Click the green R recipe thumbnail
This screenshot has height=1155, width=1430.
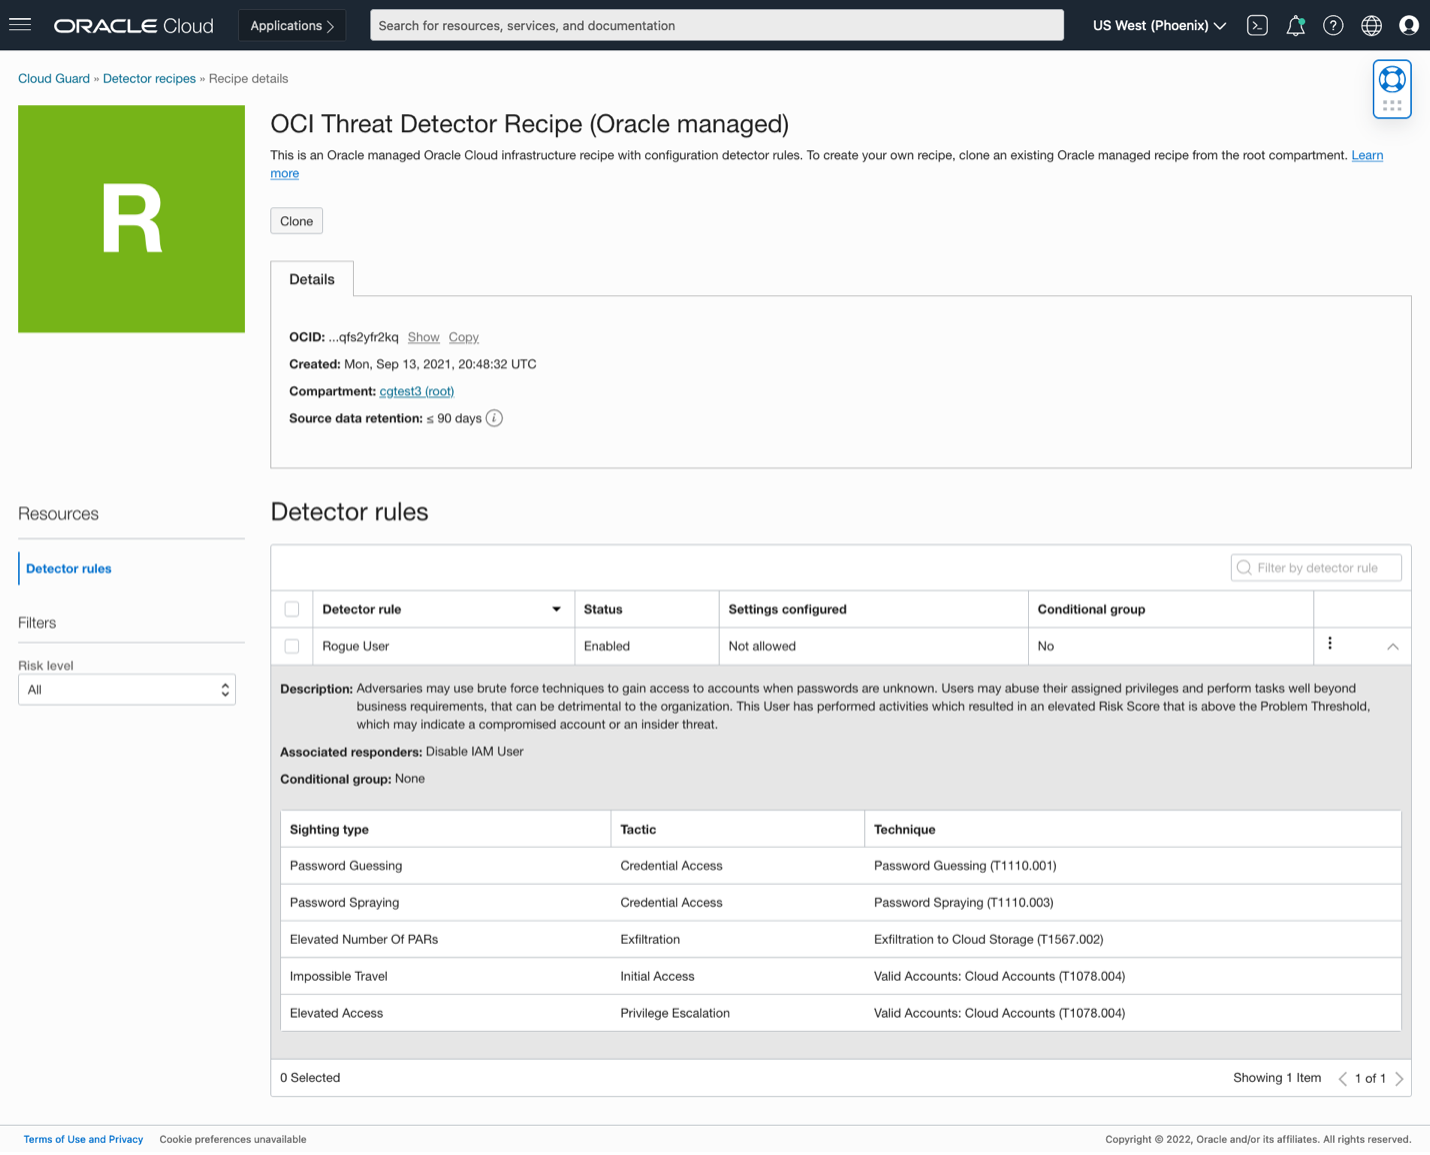click(131, 219)
